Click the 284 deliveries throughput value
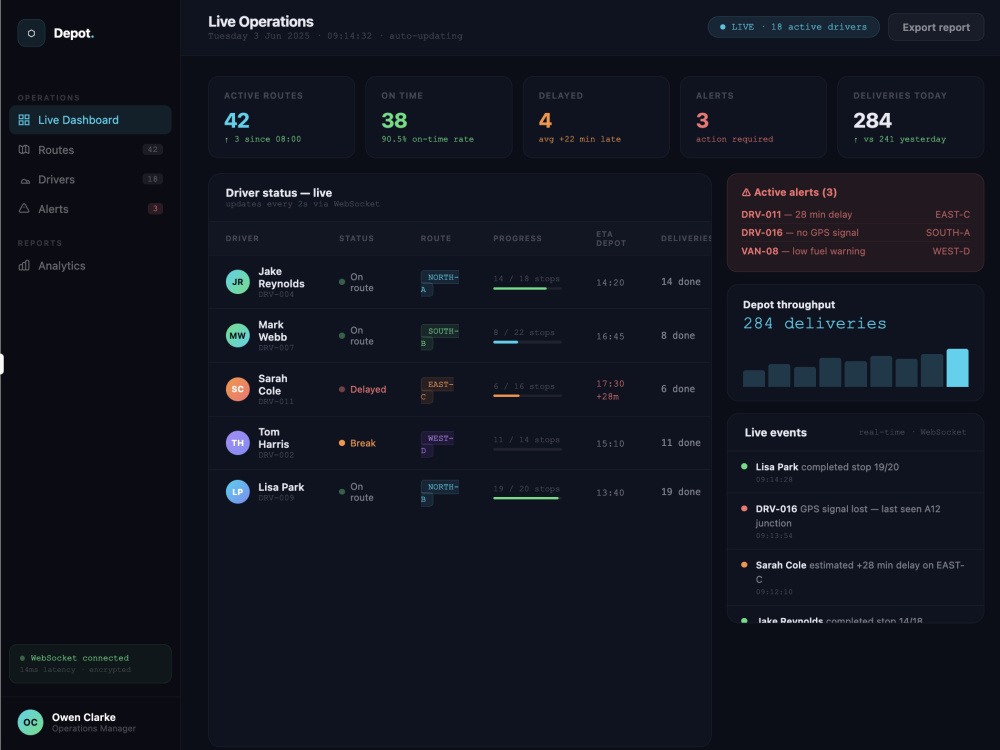The height and width of the screenshot is (750, 1000). [x=814, y=323]
